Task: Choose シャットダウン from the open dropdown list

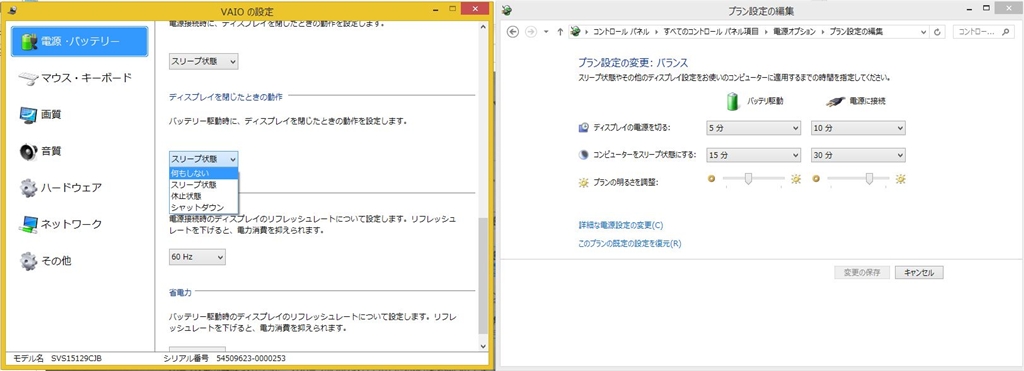Action: click(204, 207)
